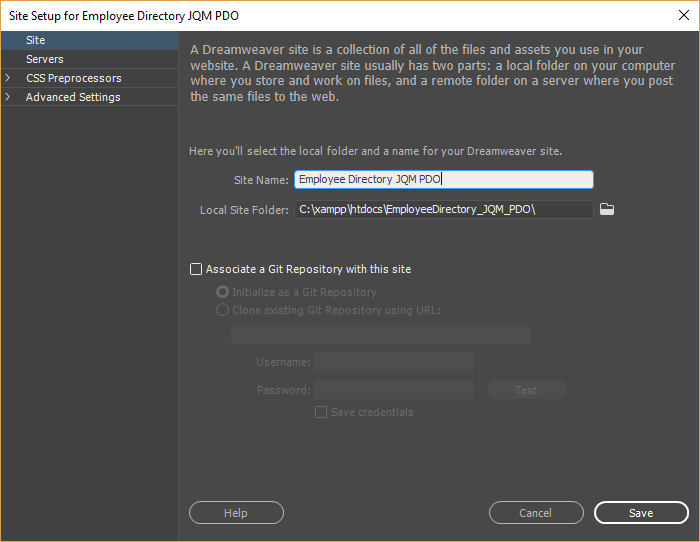Click the Git Username field
Image resolution: width=700 pixels, height=542 pixels.
pos(394,362)
